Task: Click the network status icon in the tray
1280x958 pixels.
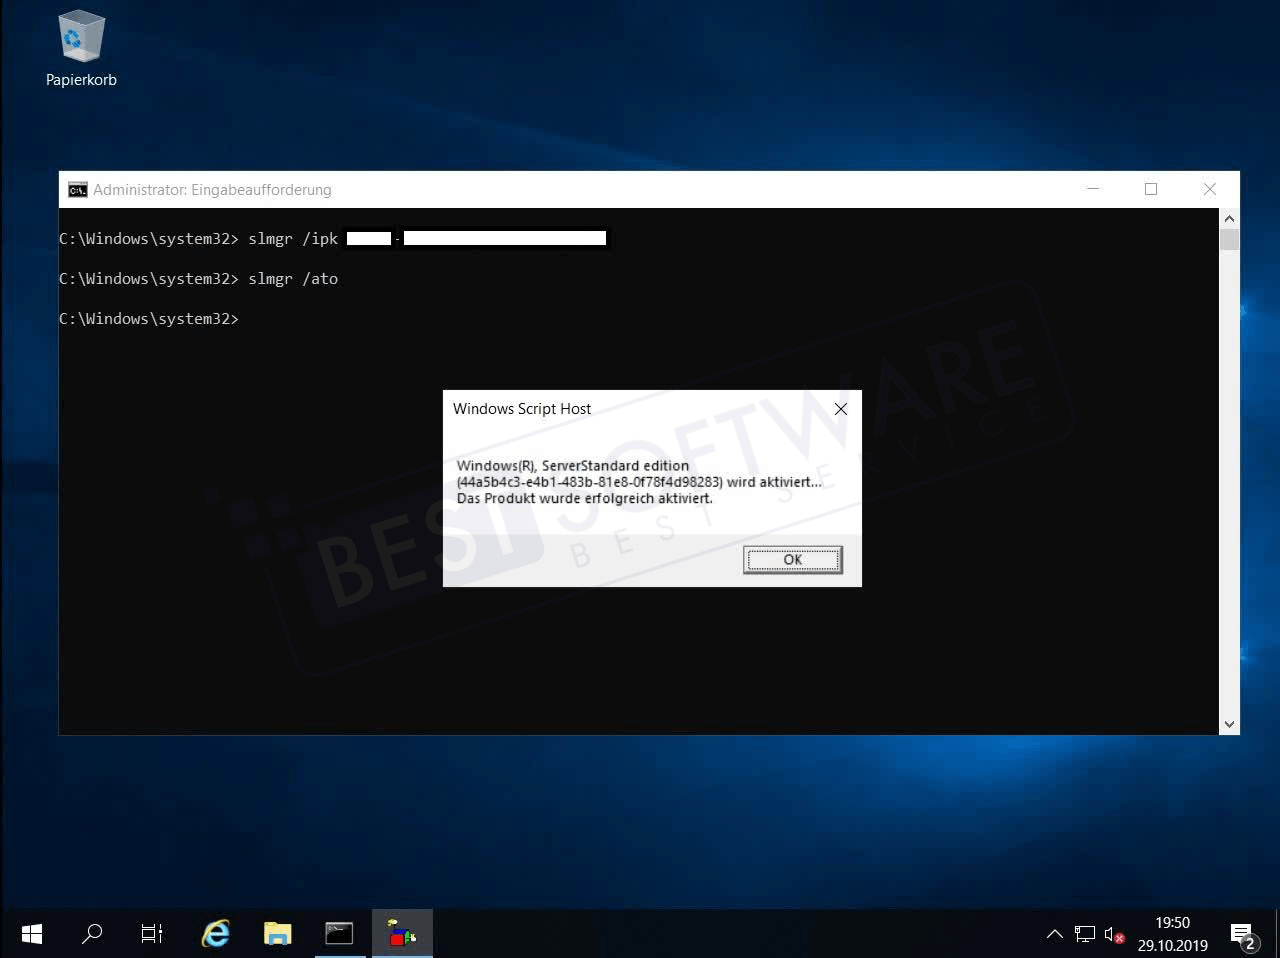Action: [1085, 933]
